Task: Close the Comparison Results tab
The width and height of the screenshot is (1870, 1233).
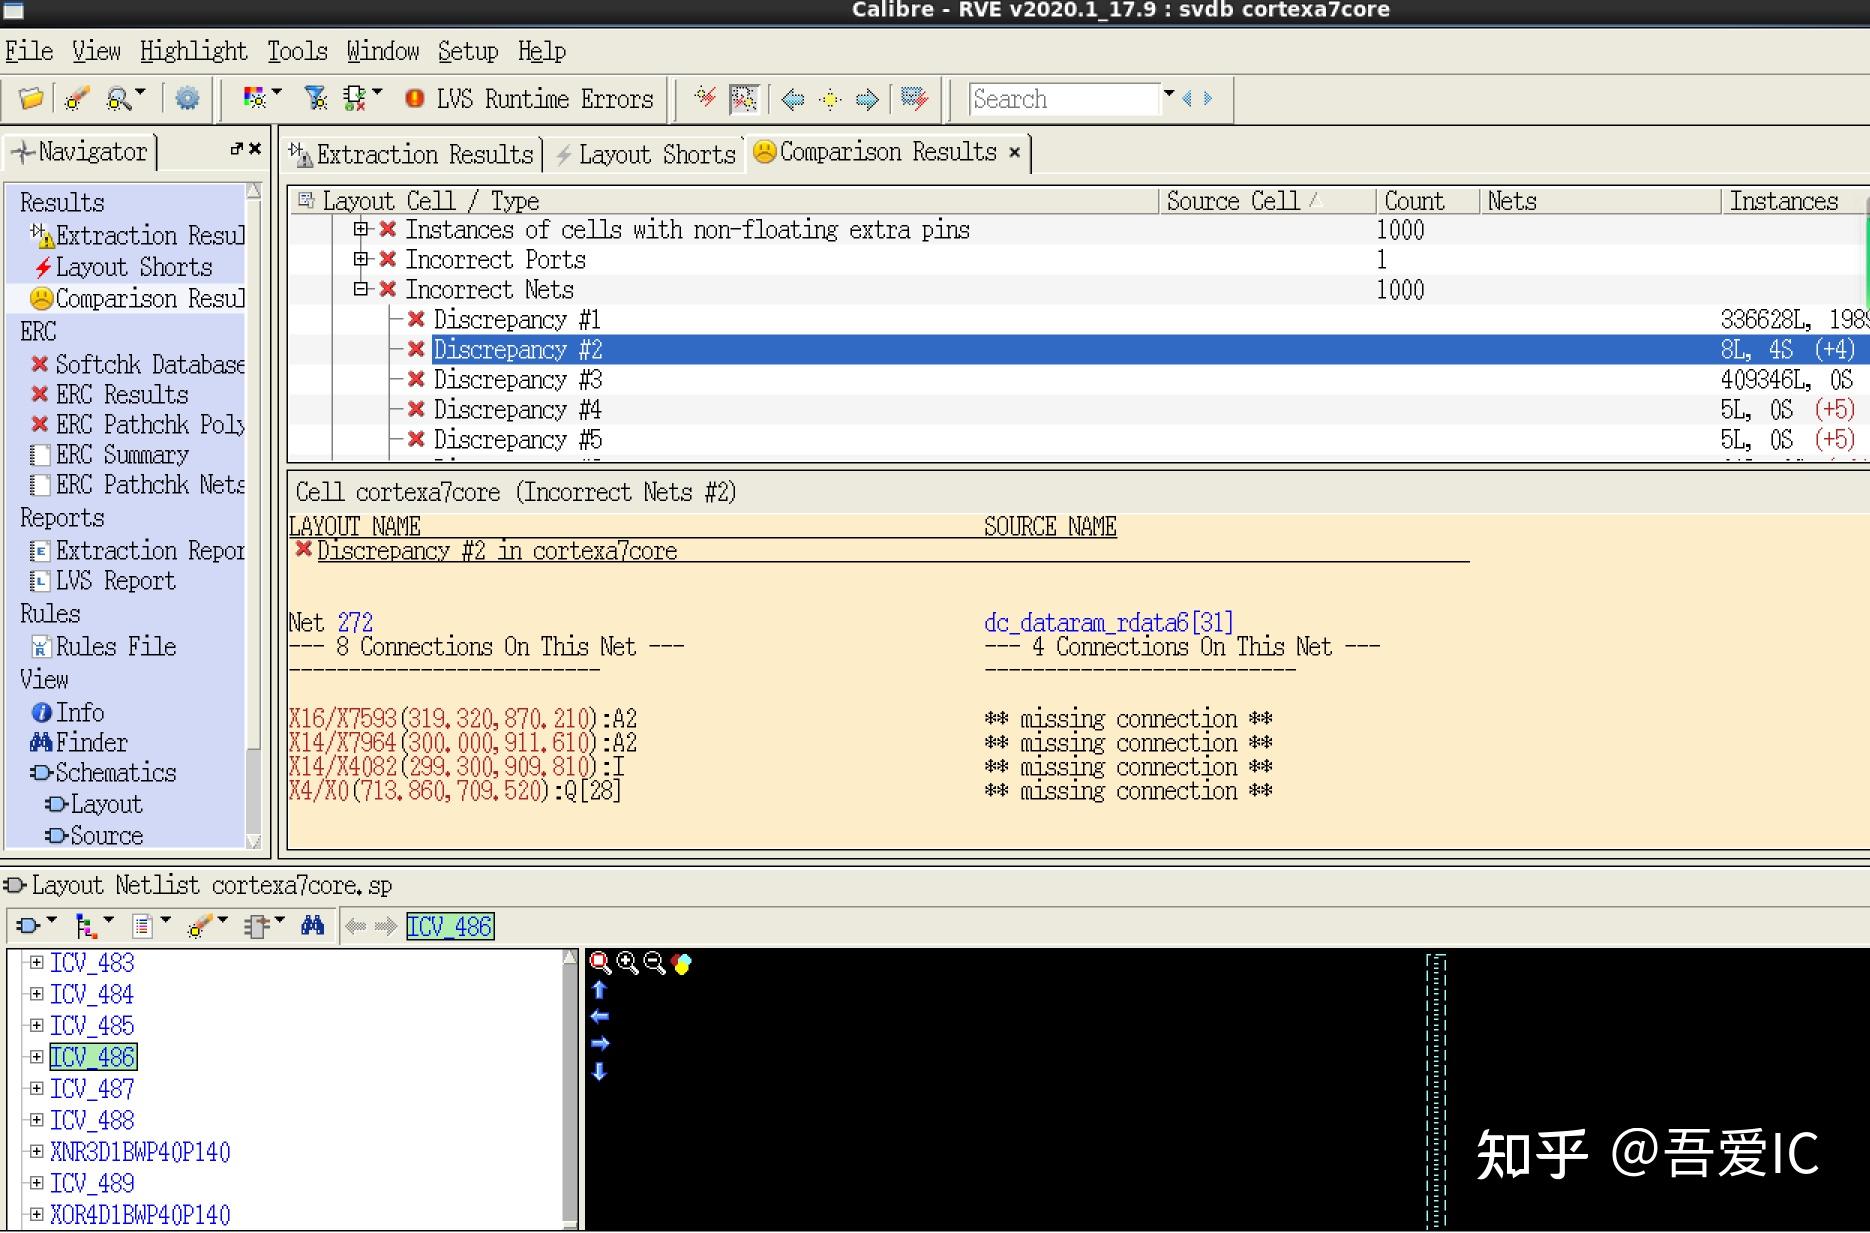Action: click(x=1014, y=152)
